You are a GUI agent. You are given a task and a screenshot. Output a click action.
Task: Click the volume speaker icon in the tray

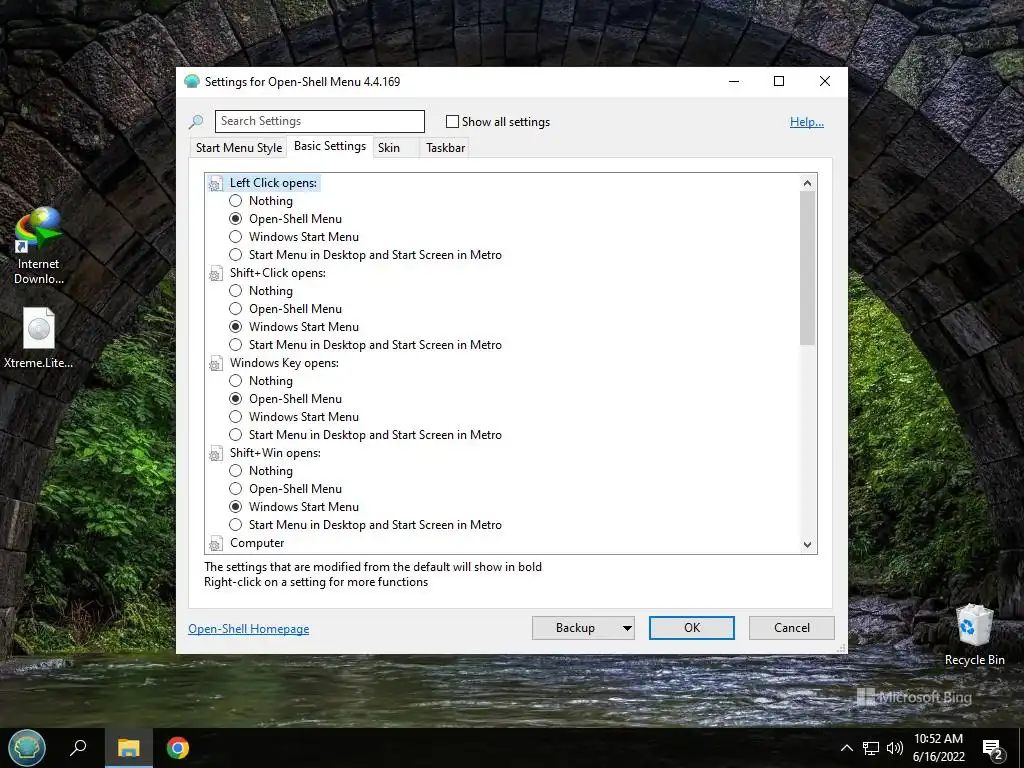point(895,748)
